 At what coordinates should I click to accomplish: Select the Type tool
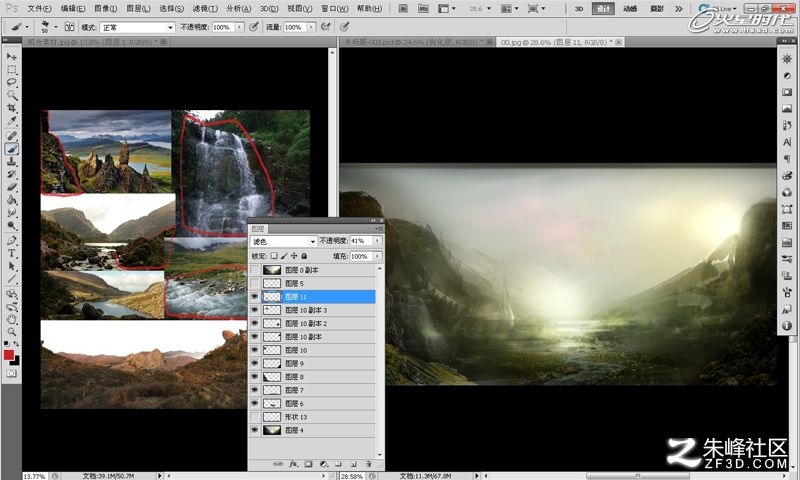pos(12,253)
